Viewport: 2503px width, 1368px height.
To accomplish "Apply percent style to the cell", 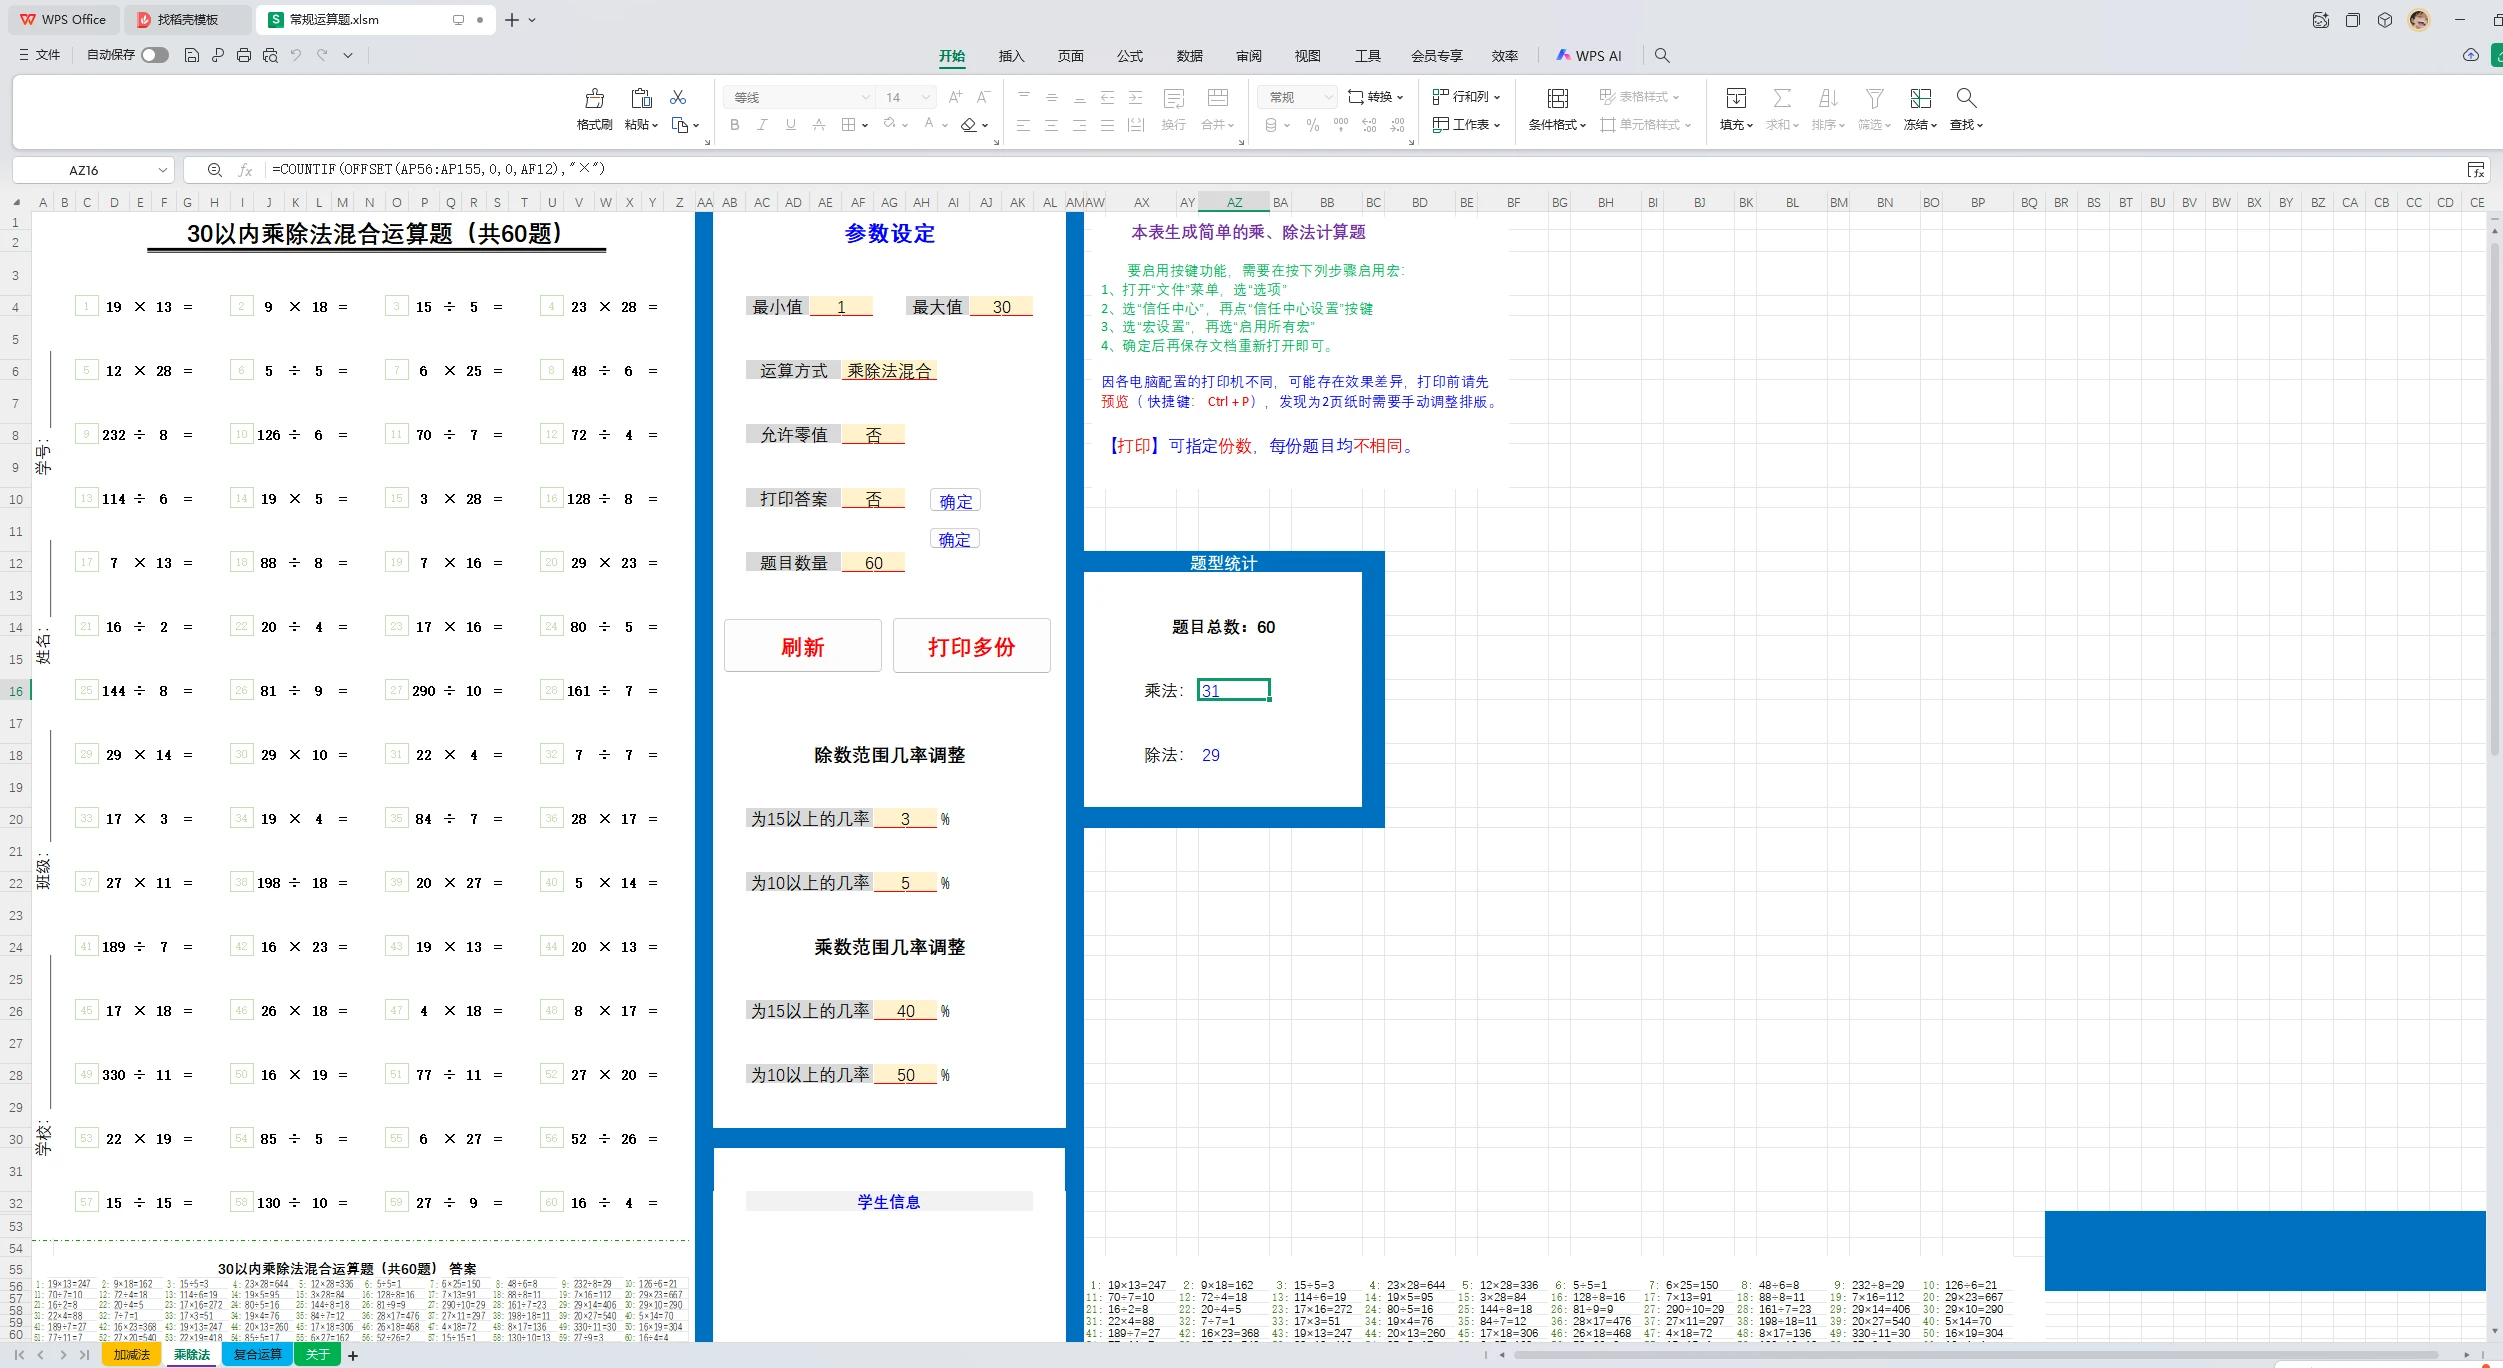I will click(x=1311, y=124).
